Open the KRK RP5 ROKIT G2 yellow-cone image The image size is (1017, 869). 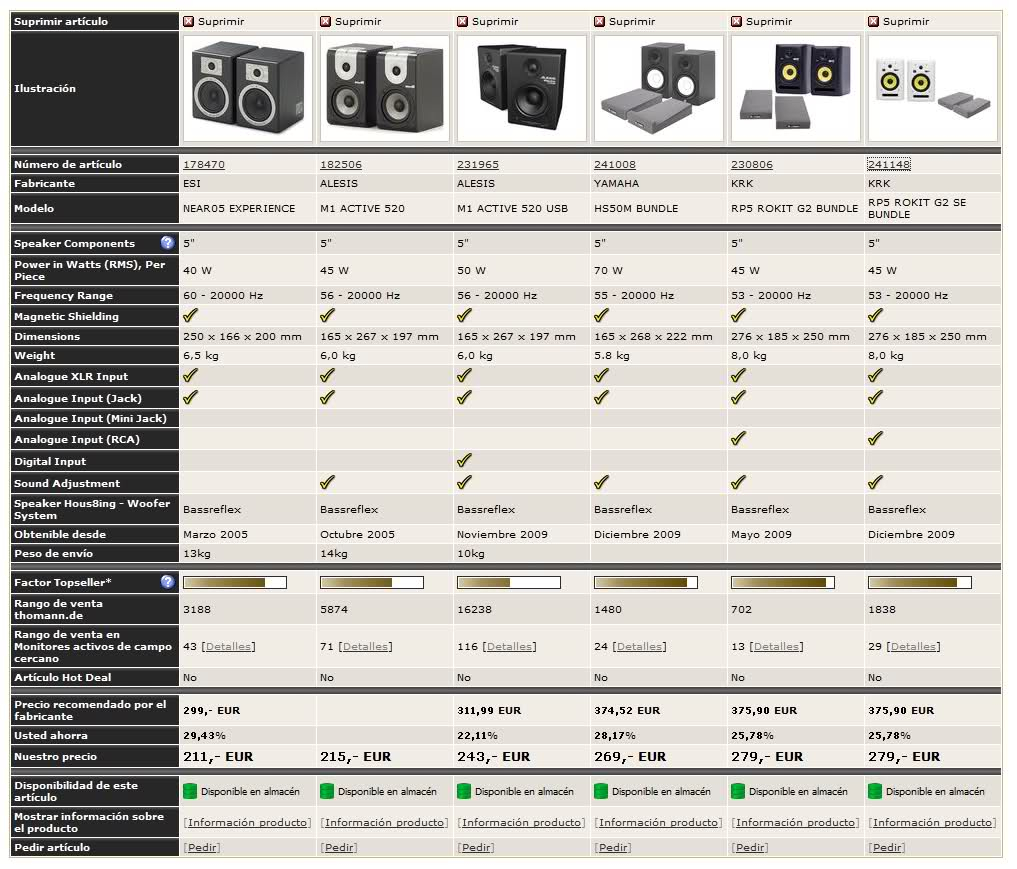796,88
